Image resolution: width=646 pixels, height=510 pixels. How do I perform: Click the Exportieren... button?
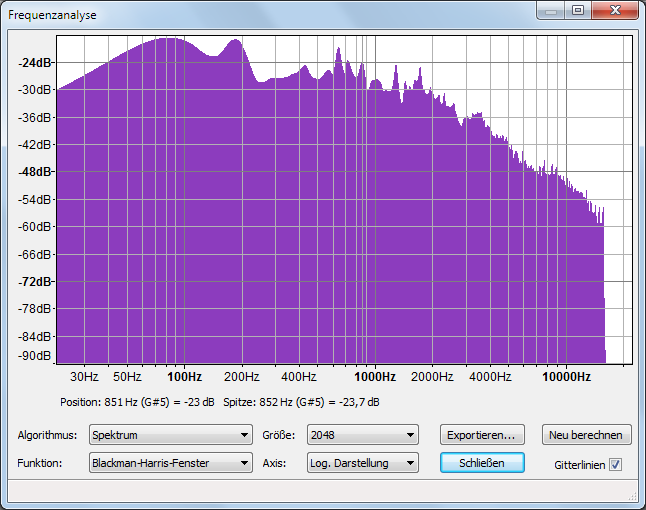(x=482, y=435)
